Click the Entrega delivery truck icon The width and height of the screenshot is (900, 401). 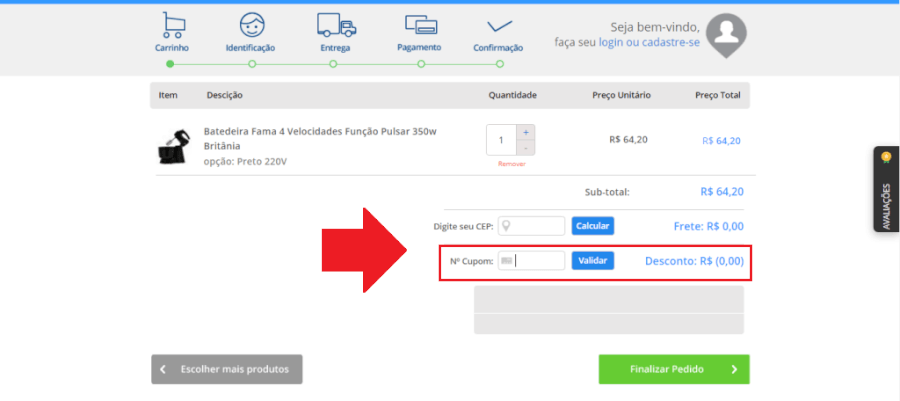tap(336, 24)
